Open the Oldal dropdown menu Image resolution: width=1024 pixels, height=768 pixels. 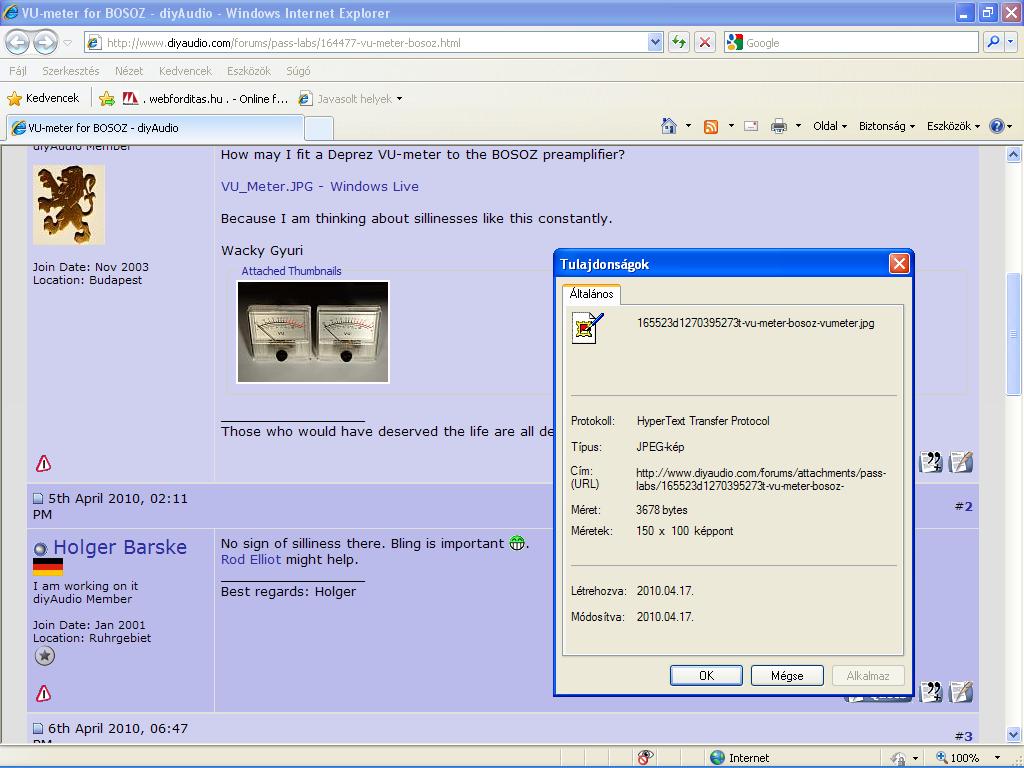coord(829,126)
